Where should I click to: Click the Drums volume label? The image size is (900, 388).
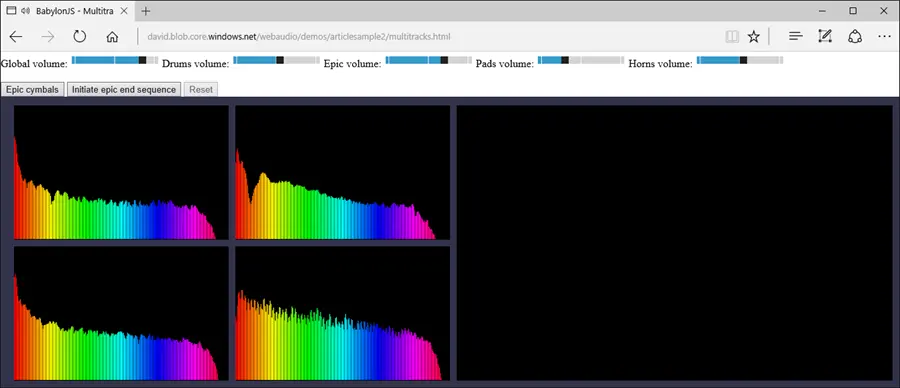pos(196,64)
